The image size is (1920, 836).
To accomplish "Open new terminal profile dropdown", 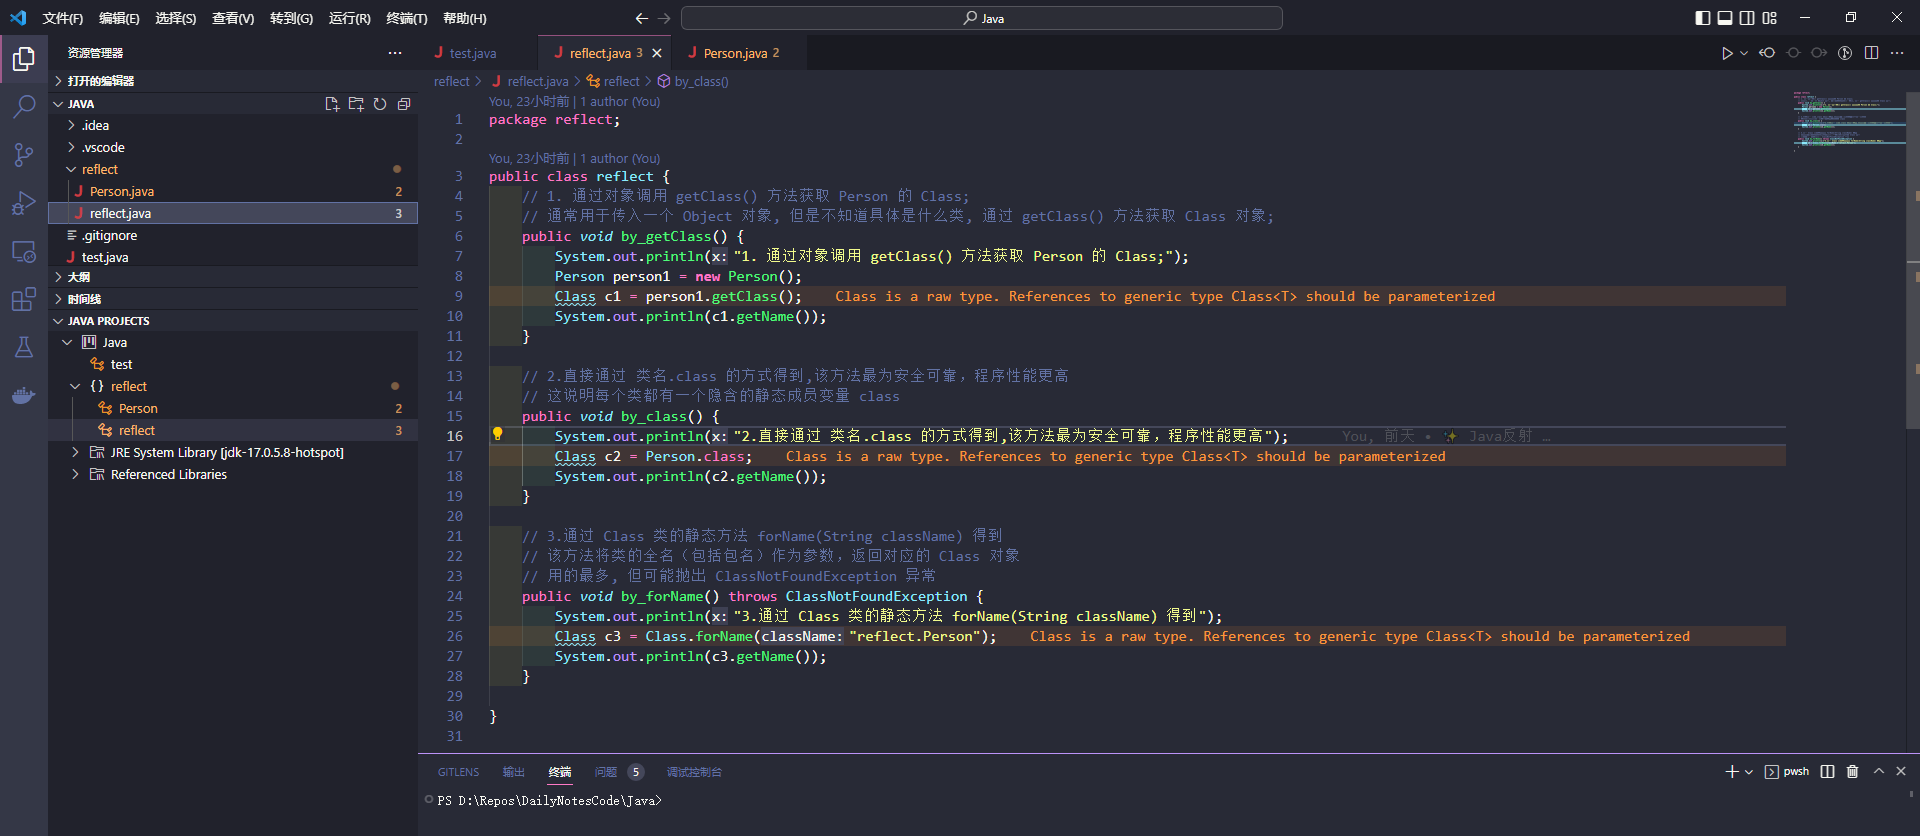I will [x=1749, y=771].
